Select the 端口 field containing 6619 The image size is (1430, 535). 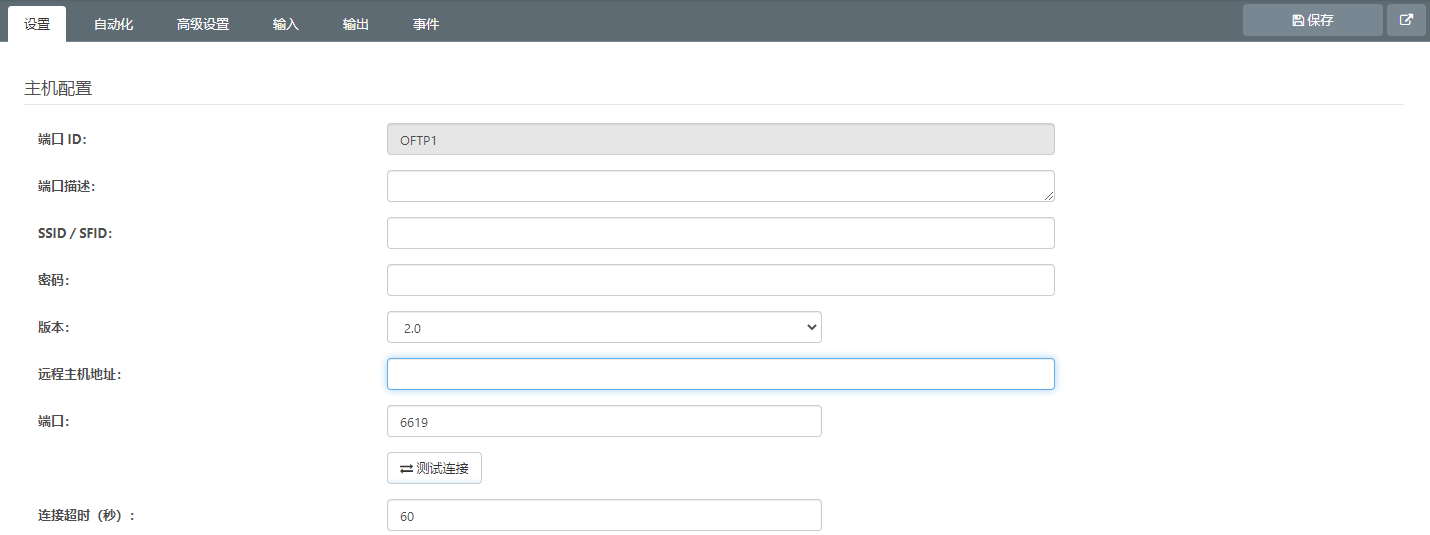[x=604, y=421]
